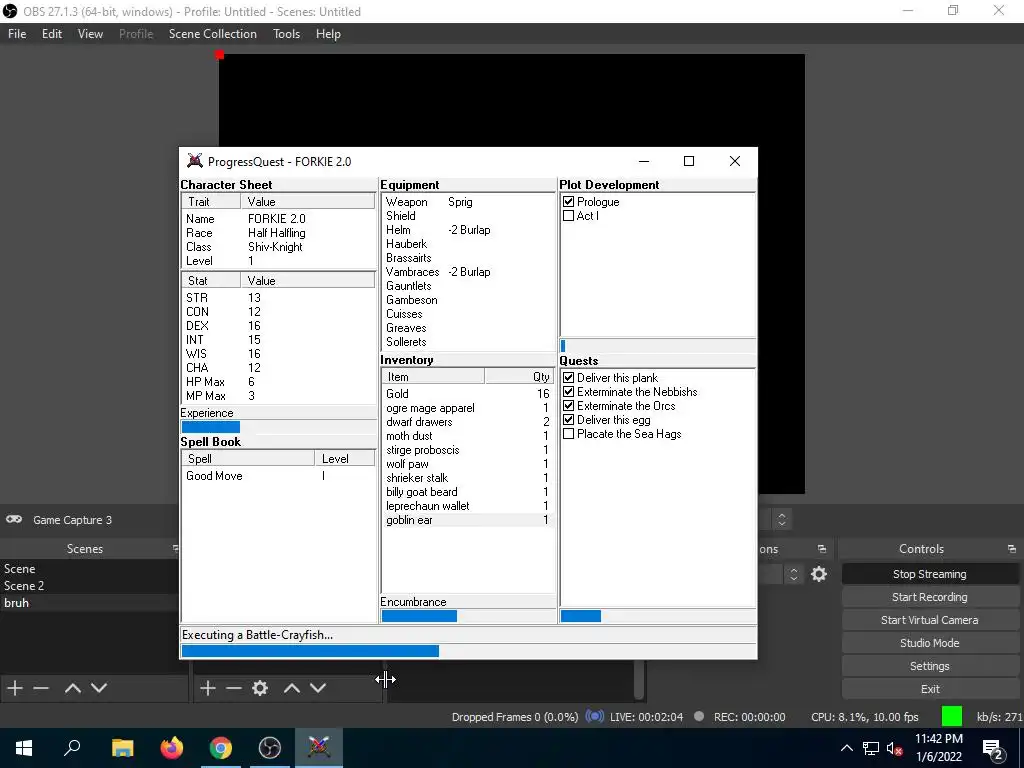Viewport: 1024px width, 768px height.
Task: Click the Spell column header
Action: [x=248, y=458]
